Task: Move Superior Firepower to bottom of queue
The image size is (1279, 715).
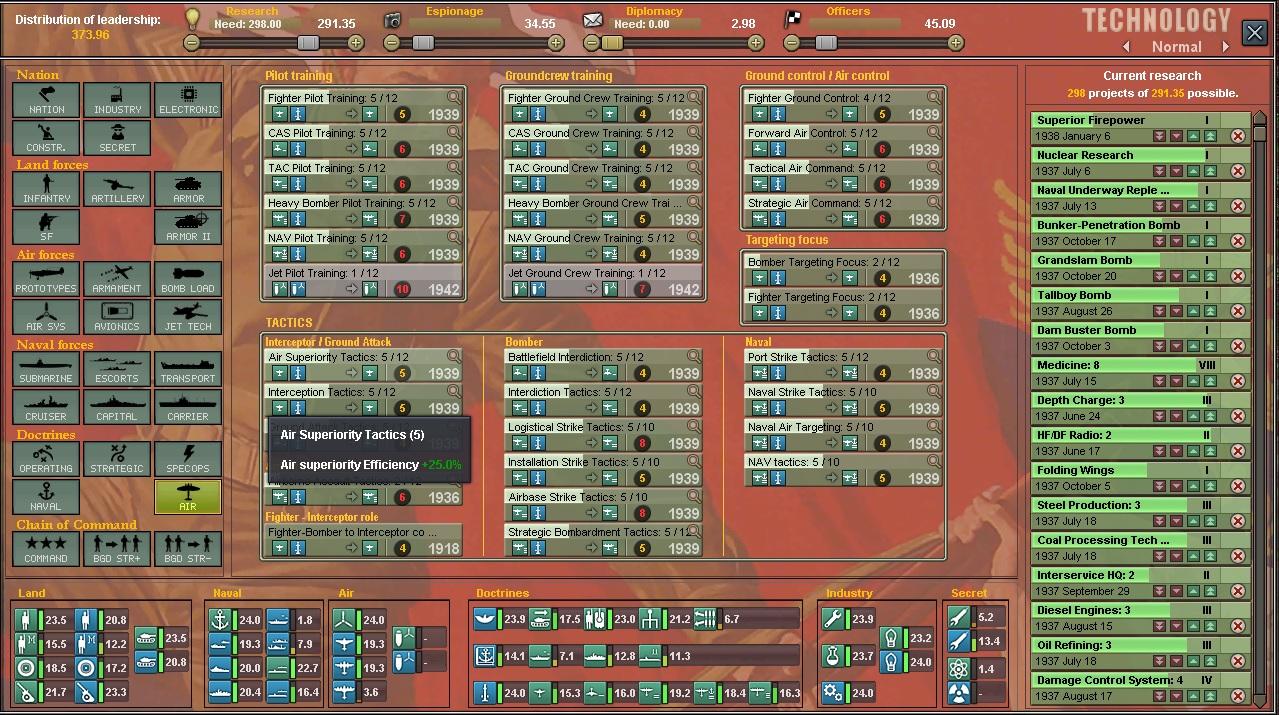Action: (1160, 136)
